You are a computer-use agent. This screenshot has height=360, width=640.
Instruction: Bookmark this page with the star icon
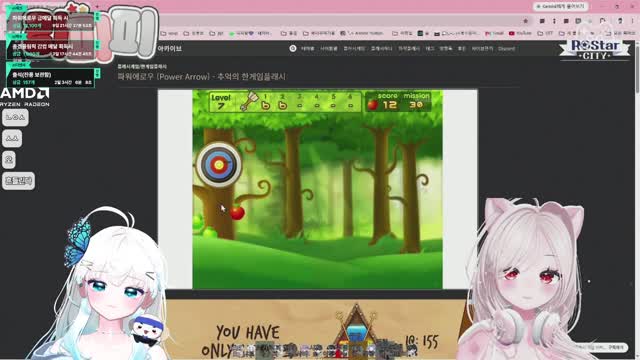point(526,21)
